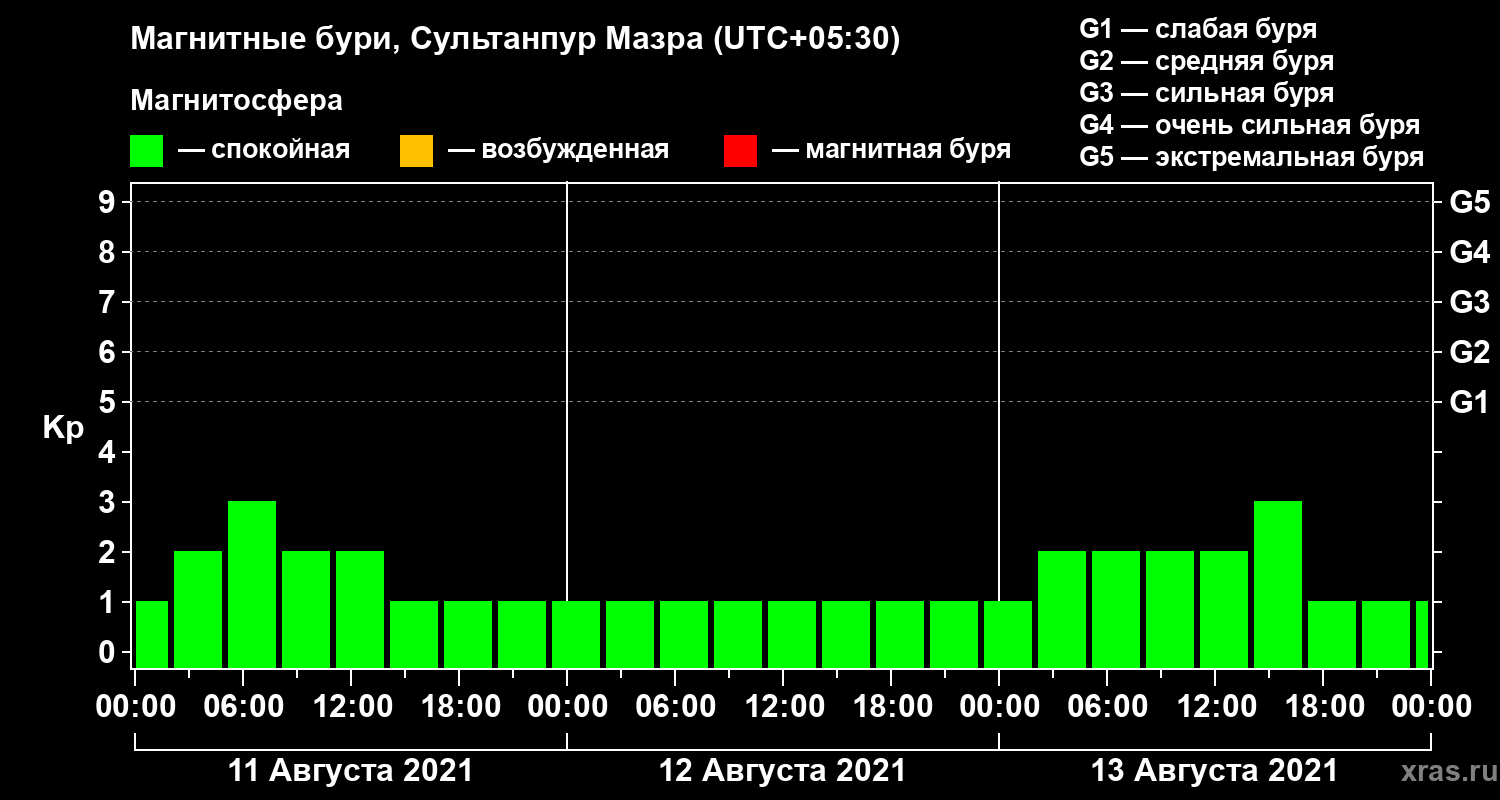Click the Магнитосфера legend heading
This screenshot has width=1500, height=800.
236,101
